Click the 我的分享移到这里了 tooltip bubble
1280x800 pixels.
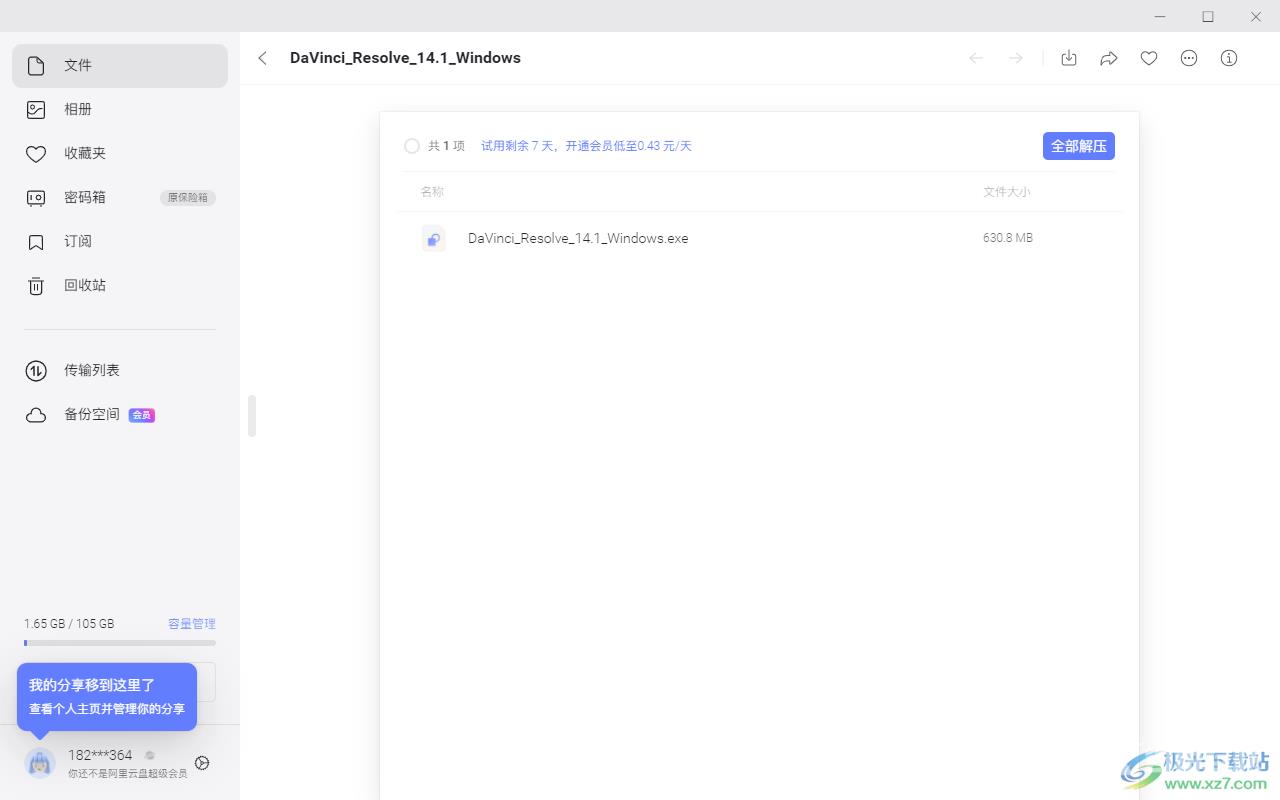107,697
